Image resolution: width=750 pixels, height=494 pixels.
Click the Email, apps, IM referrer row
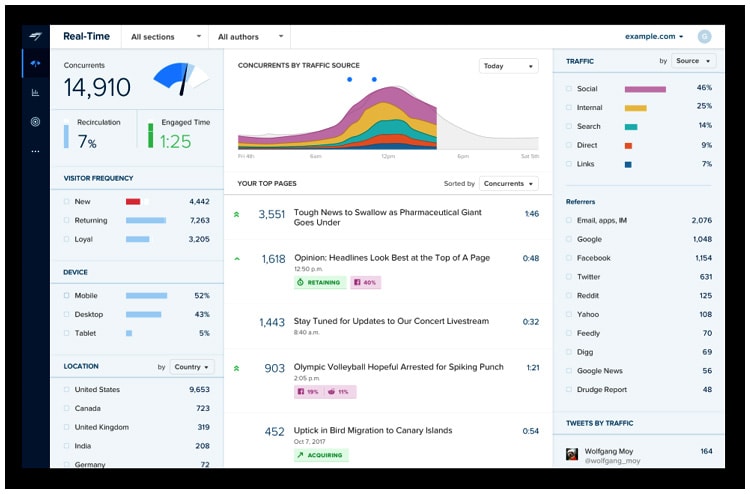pyautogui.click(x=639, y=220)
